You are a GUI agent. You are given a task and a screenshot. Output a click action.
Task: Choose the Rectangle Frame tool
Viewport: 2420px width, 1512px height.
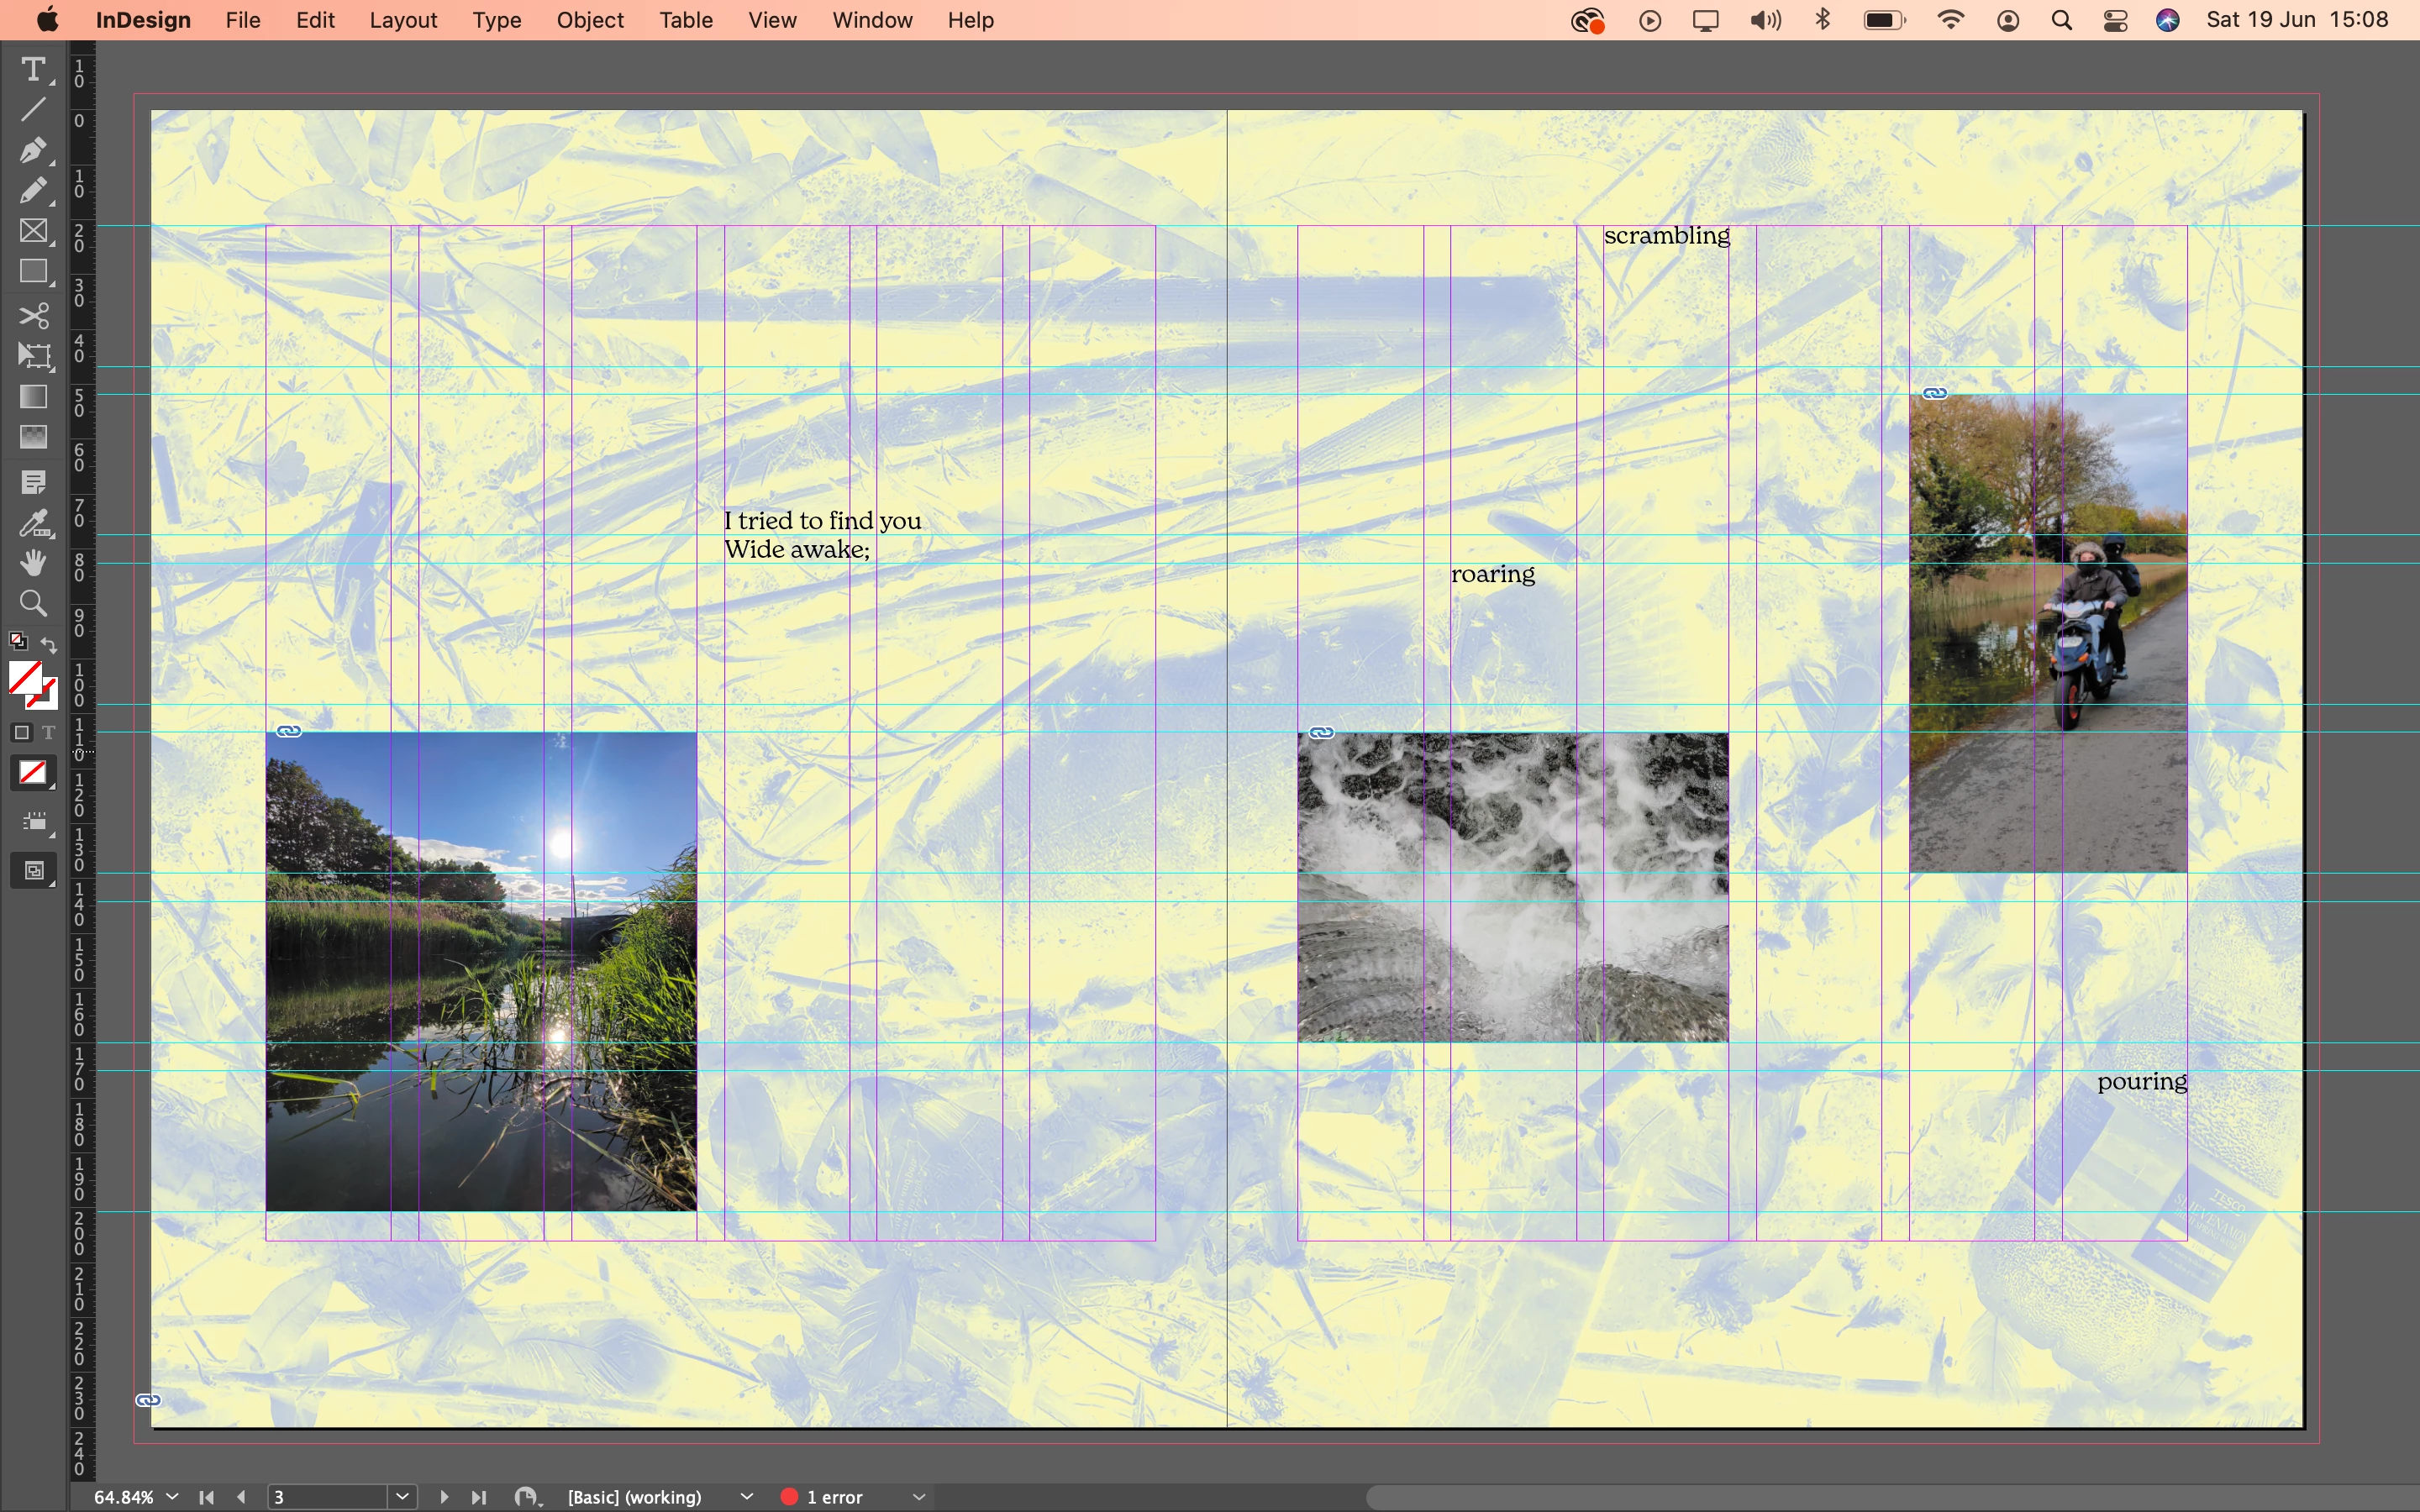point(33,231)
